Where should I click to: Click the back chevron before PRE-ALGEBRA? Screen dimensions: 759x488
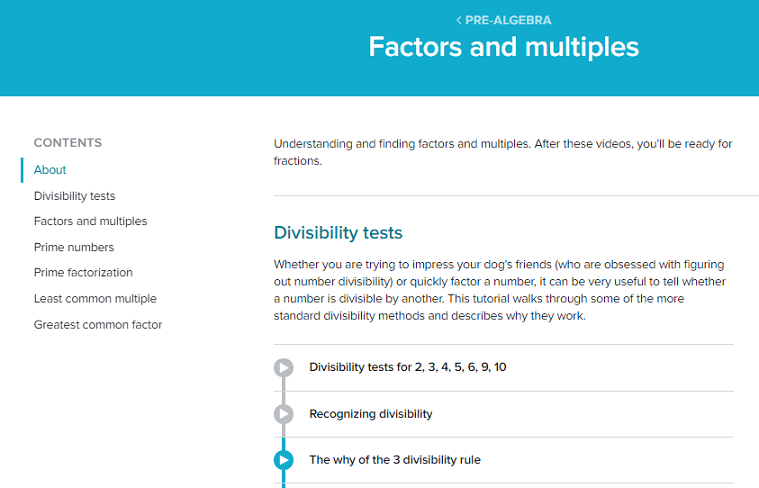pos(458,20)
